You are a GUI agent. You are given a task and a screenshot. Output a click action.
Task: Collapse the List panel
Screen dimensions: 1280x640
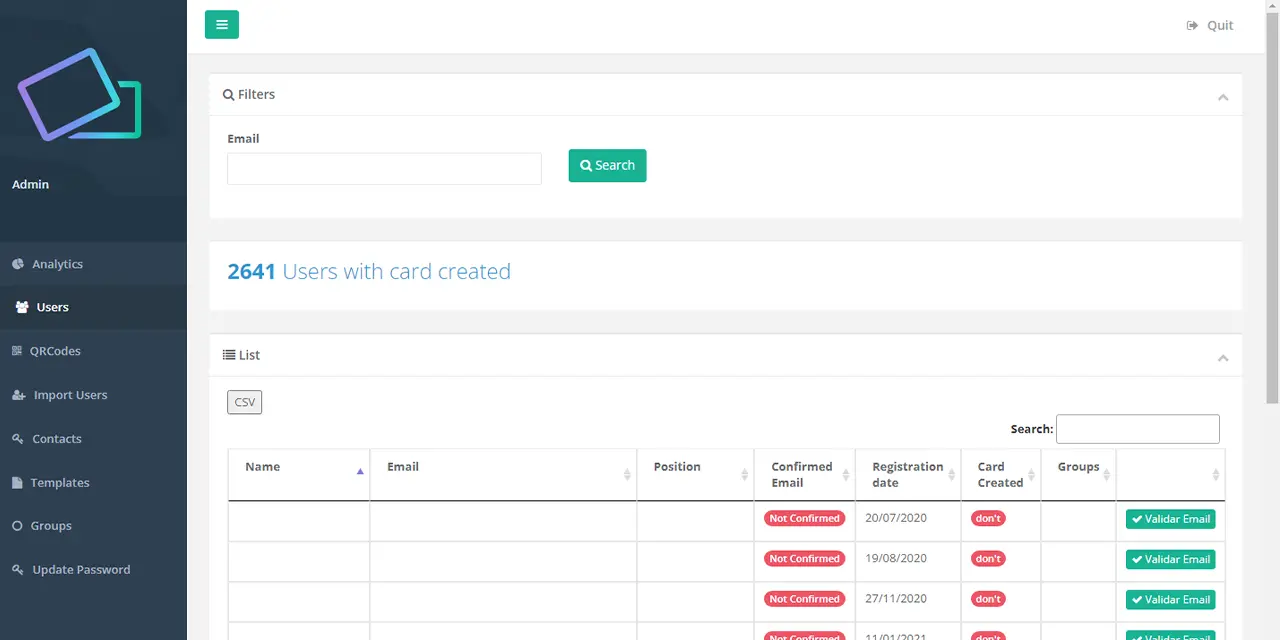1222,358
